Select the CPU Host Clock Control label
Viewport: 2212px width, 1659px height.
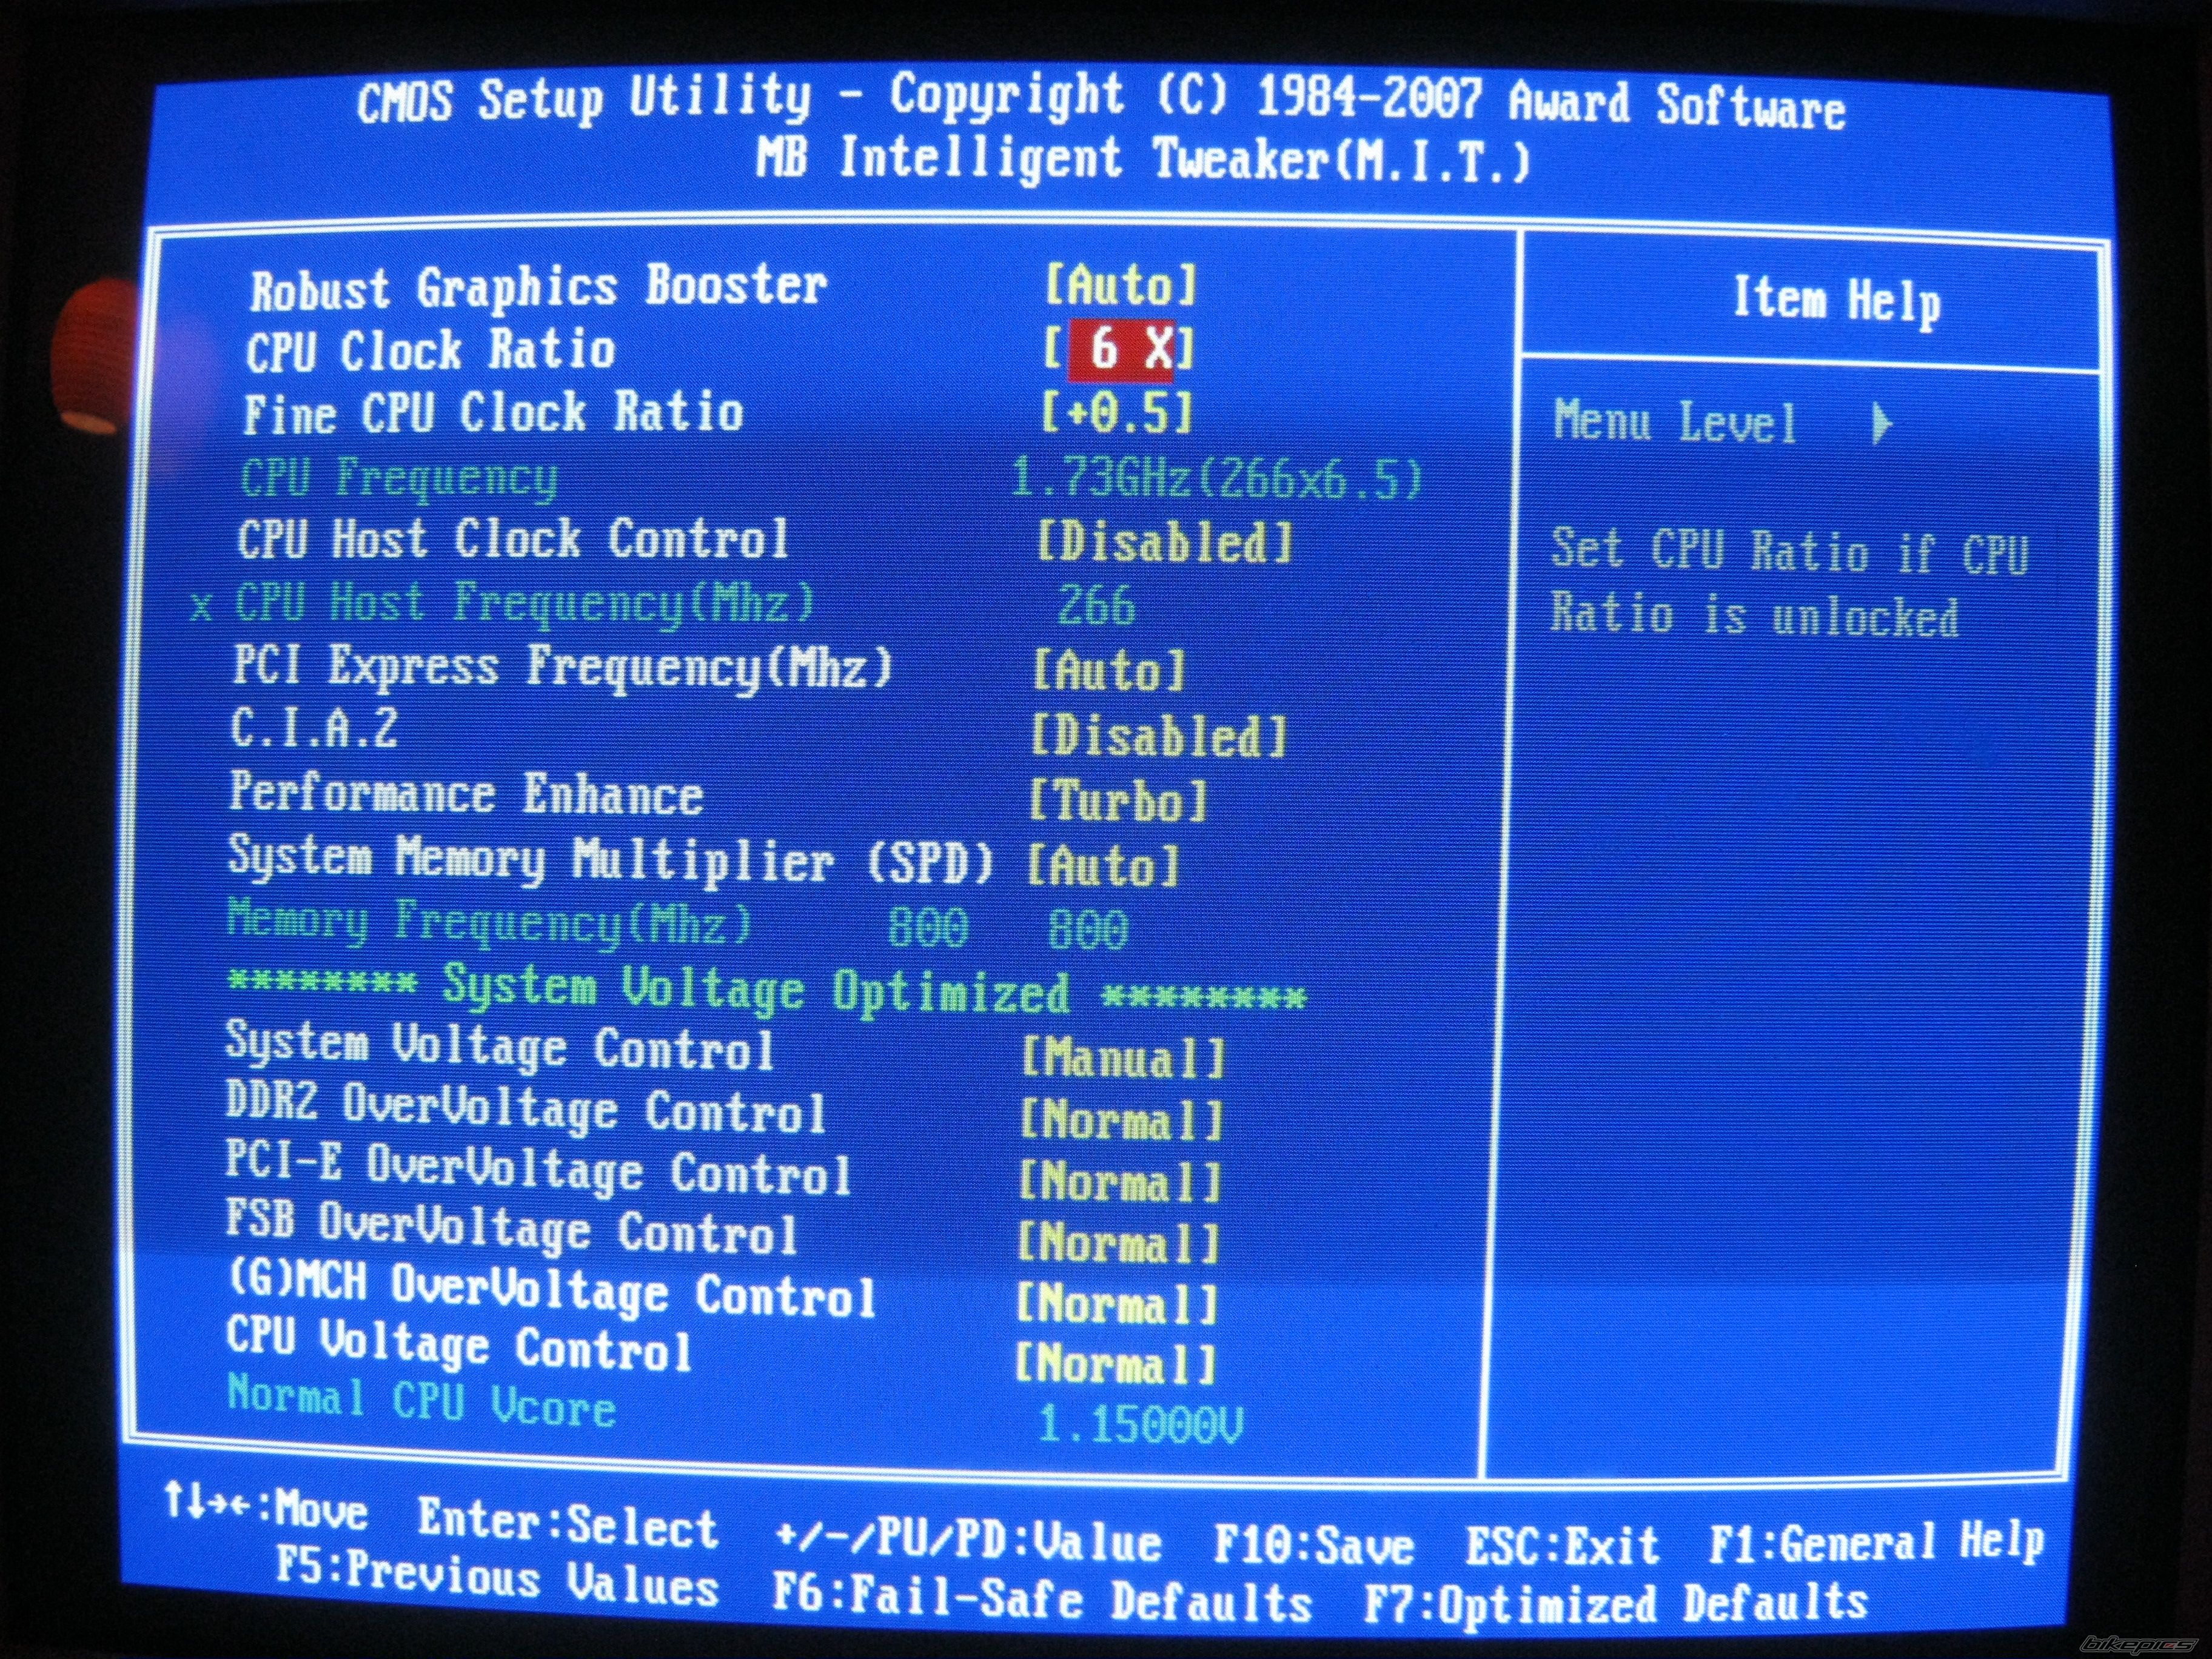(x=513, y=540)
